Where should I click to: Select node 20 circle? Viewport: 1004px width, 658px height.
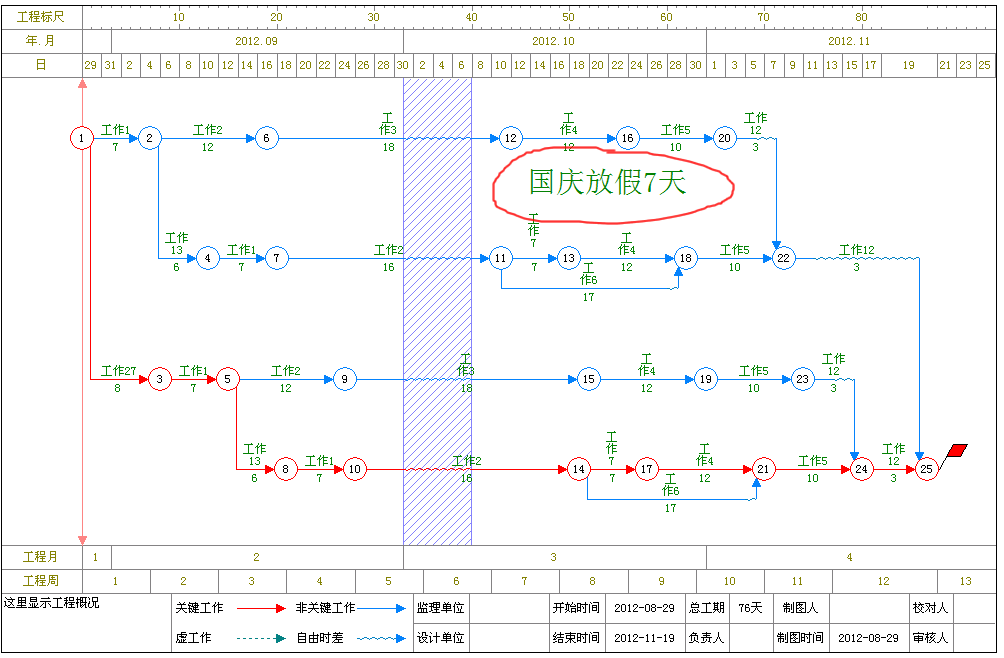[x=725, y=138]
